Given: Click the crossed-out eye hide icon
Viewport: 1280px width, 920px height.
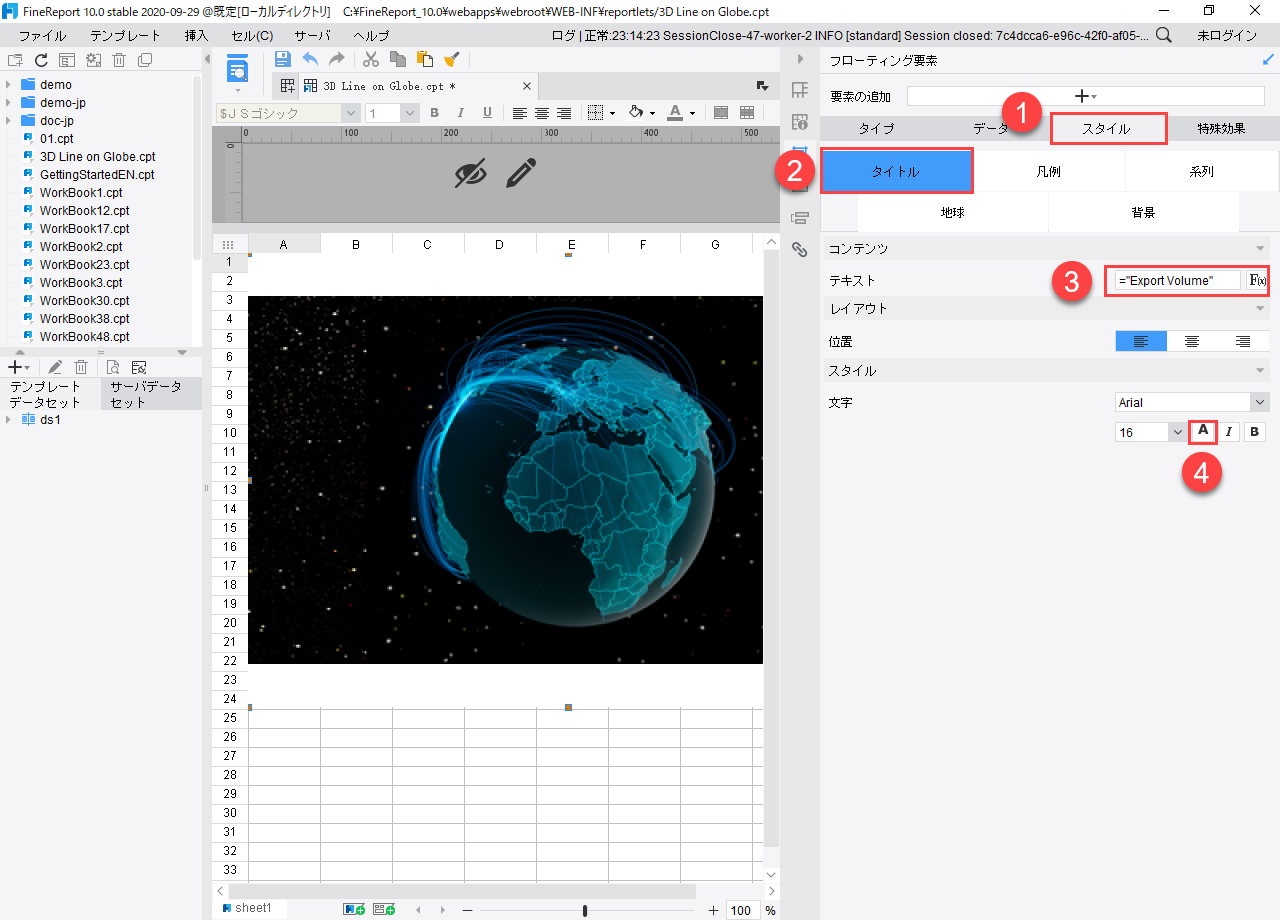Looking at the screenshot, I should (471, 173).
